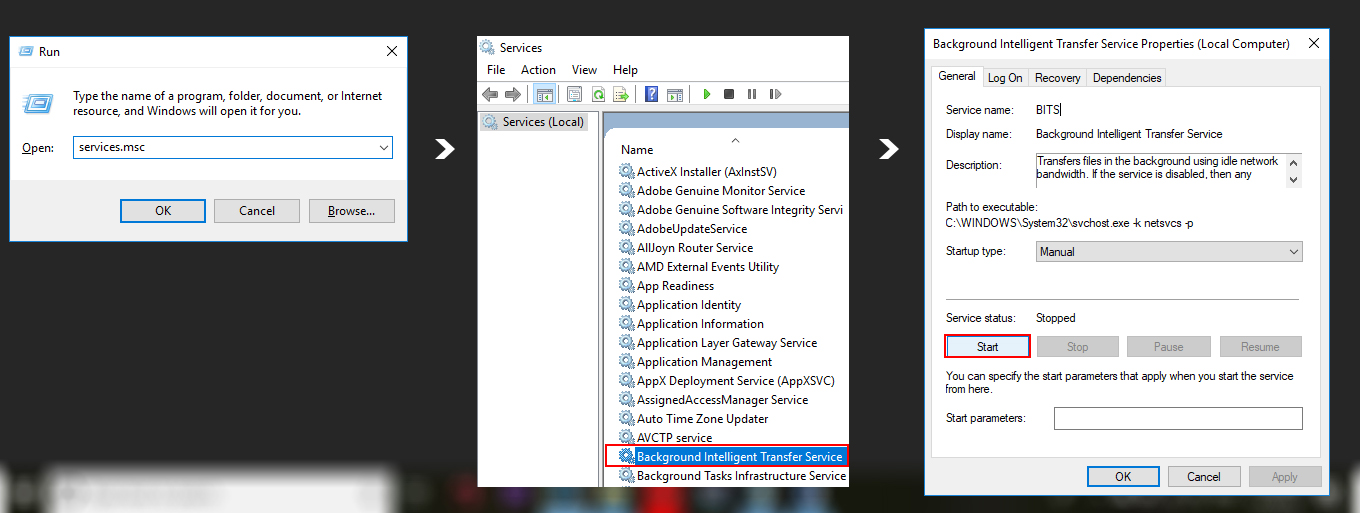Expand the Open combo box arrow in Run
This screenshot has height=513, width=1360.
click(384, 147)
